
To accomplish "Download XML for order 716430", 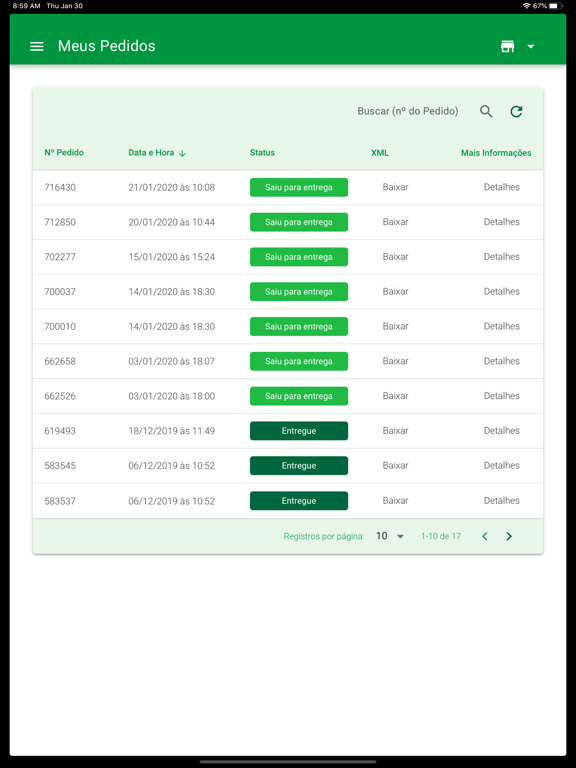I will click(x=395, y=187).
